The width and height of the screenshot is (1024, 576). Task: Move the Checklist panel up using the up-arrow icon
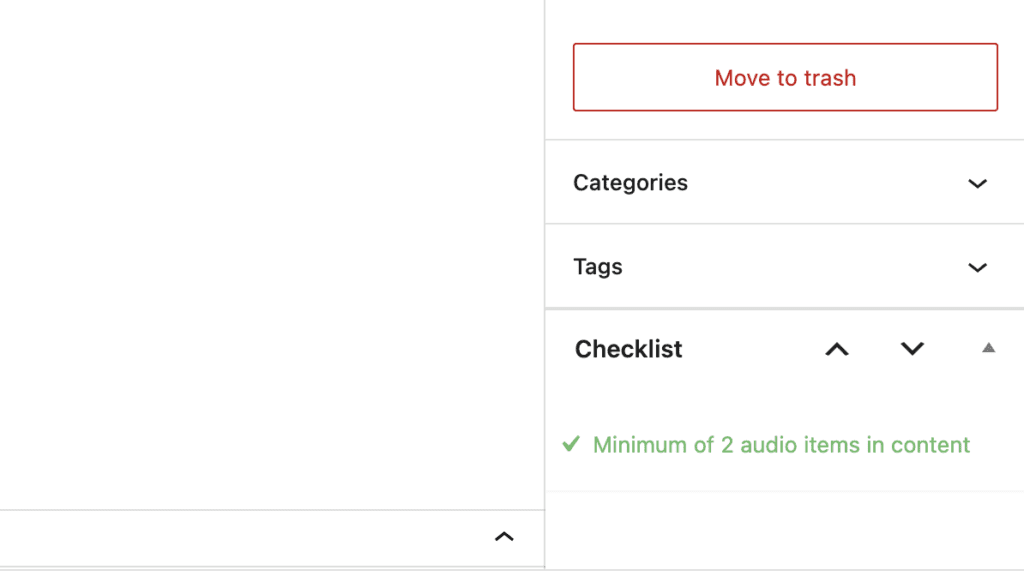coord(837,349)
